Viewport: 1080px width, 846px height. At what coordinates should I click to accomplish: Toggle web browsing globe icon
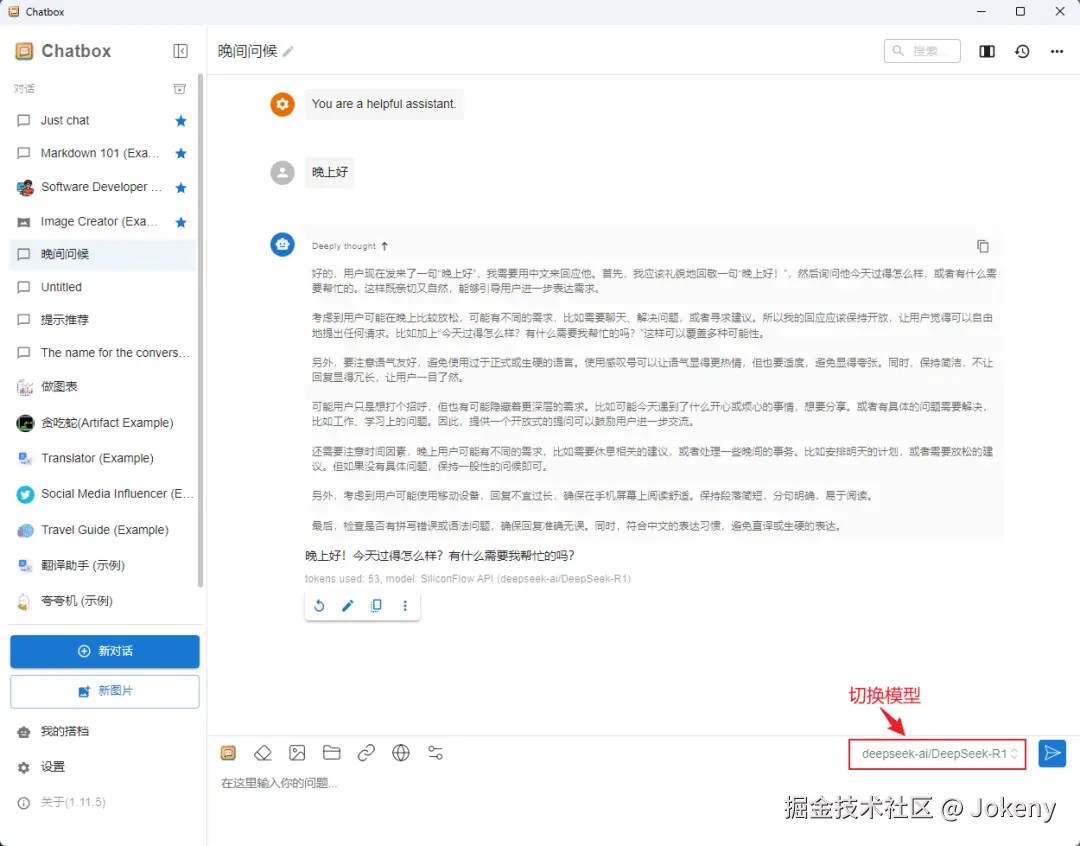(401, 753)
